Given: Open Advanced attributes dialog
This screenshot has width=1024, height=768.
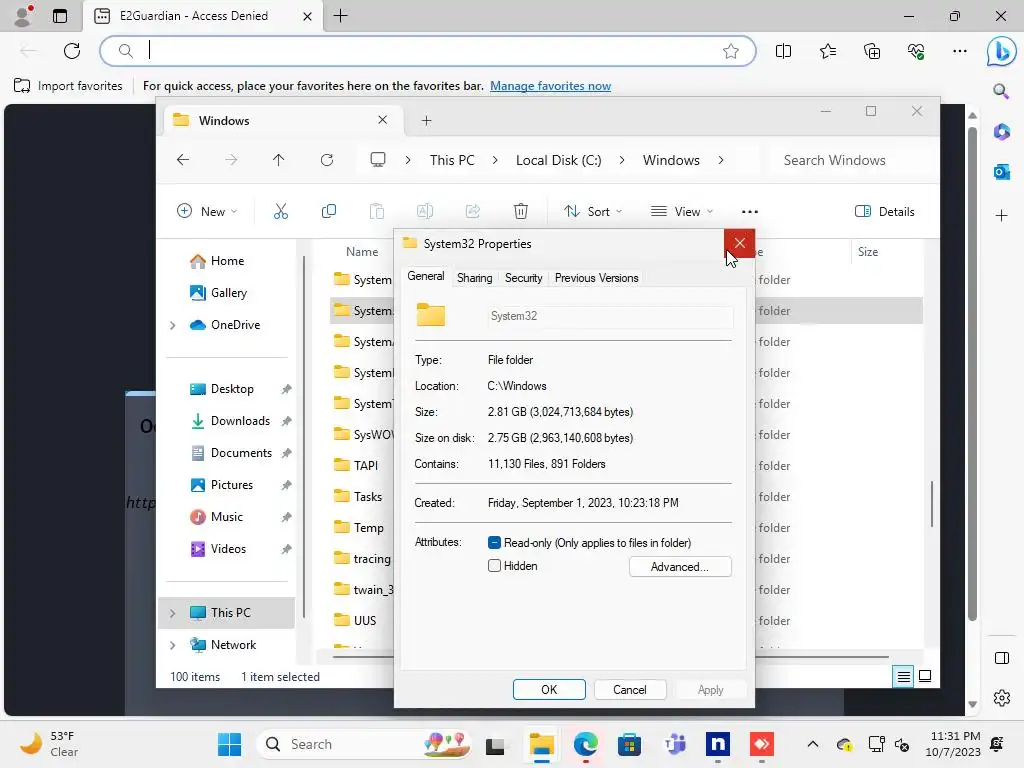Looking at the screenshot, I should [x=680, y=567].
